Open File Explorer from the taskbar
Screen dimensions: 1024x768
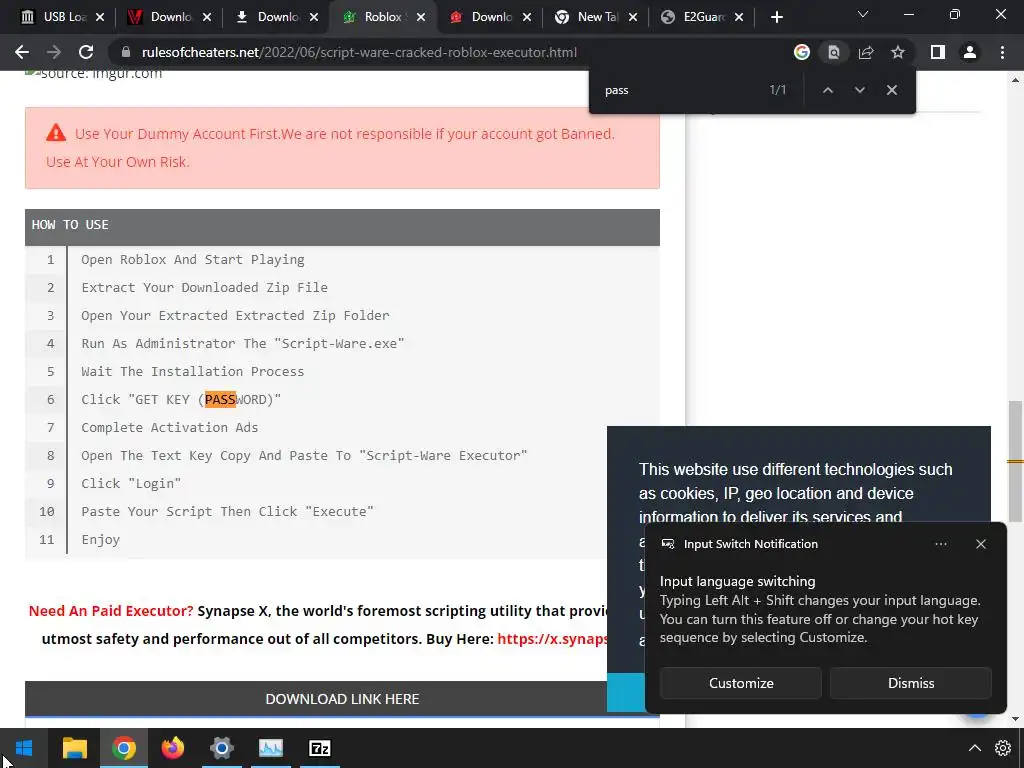pyautogui.click(x=74, y=748)
